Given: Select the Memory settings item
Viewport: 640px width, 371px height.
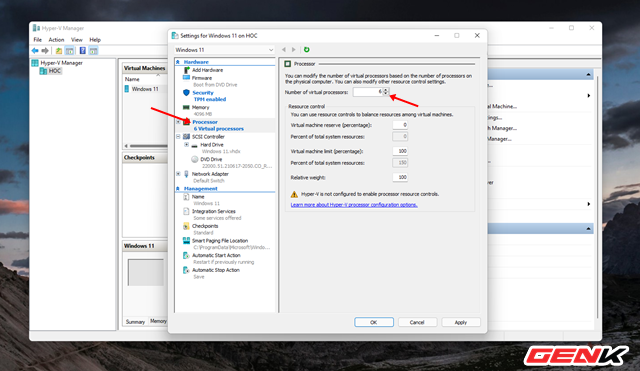Looking at the screenshot, I should (x=200, y=107).
